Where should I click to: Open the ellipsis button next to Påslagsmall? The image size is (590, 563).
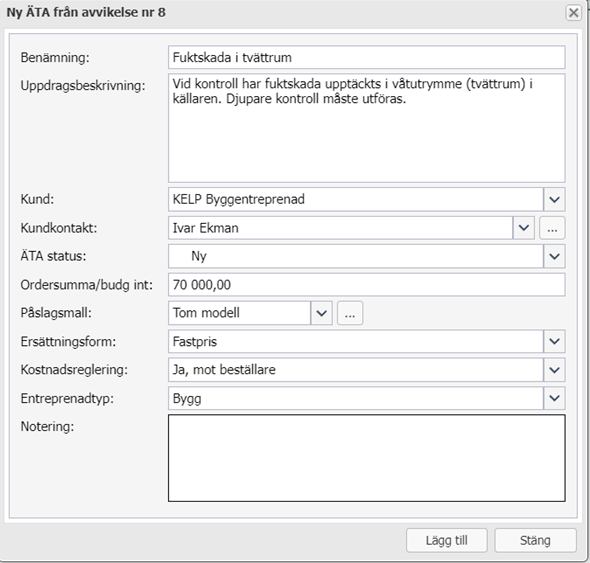[350, 313]
